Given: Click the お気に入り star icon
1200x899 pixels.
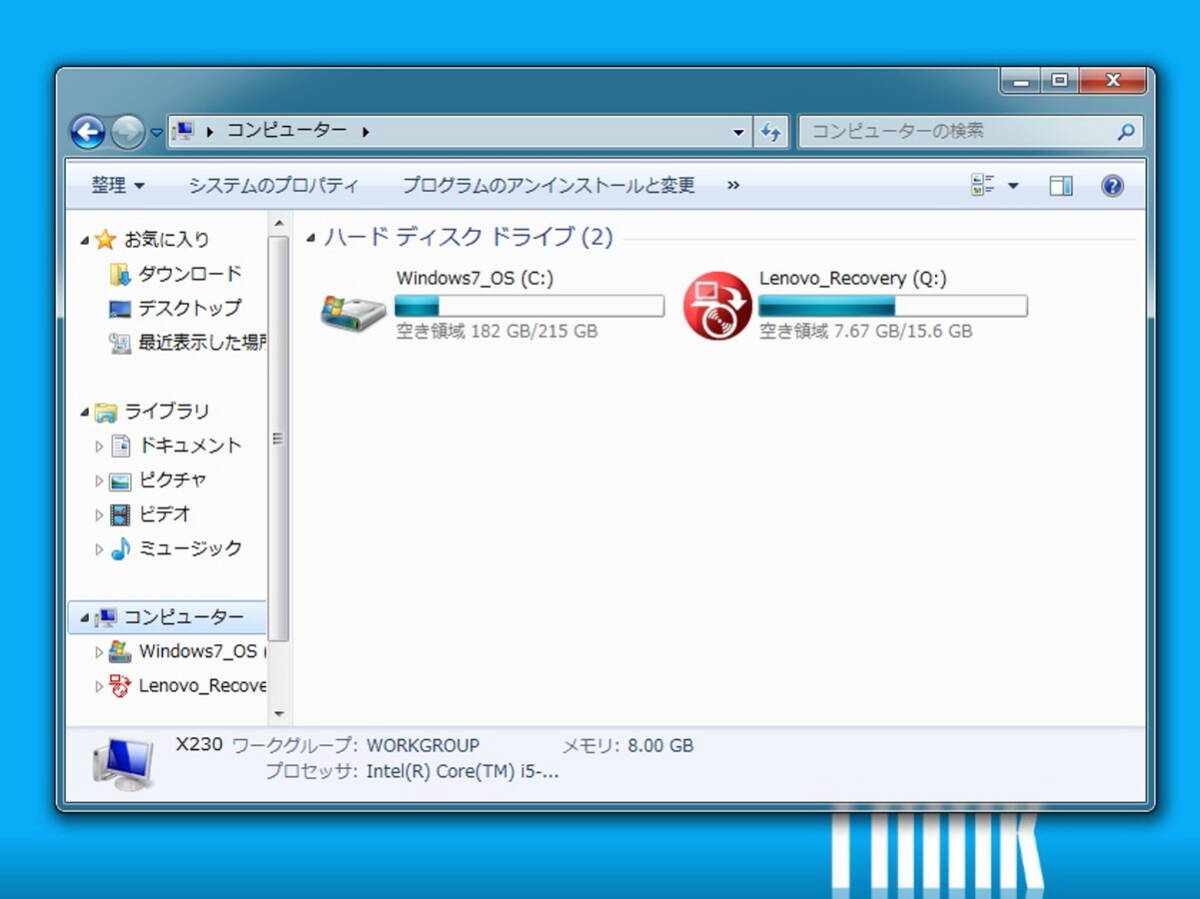Looking at the screenshot, I should pyautogui.click(x=105, y=240).
